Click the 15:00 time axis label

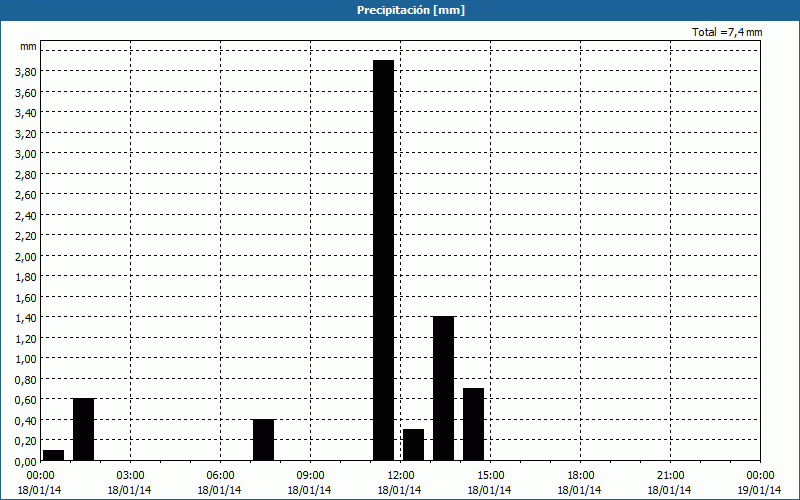pyautogui.click(x=490, y=476)
